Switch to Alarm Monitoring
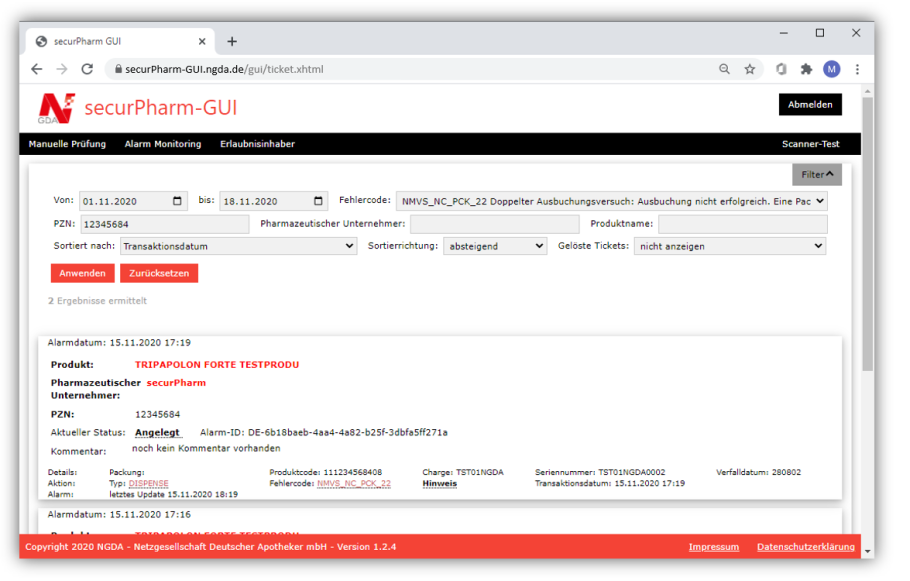 coord(162,144)
